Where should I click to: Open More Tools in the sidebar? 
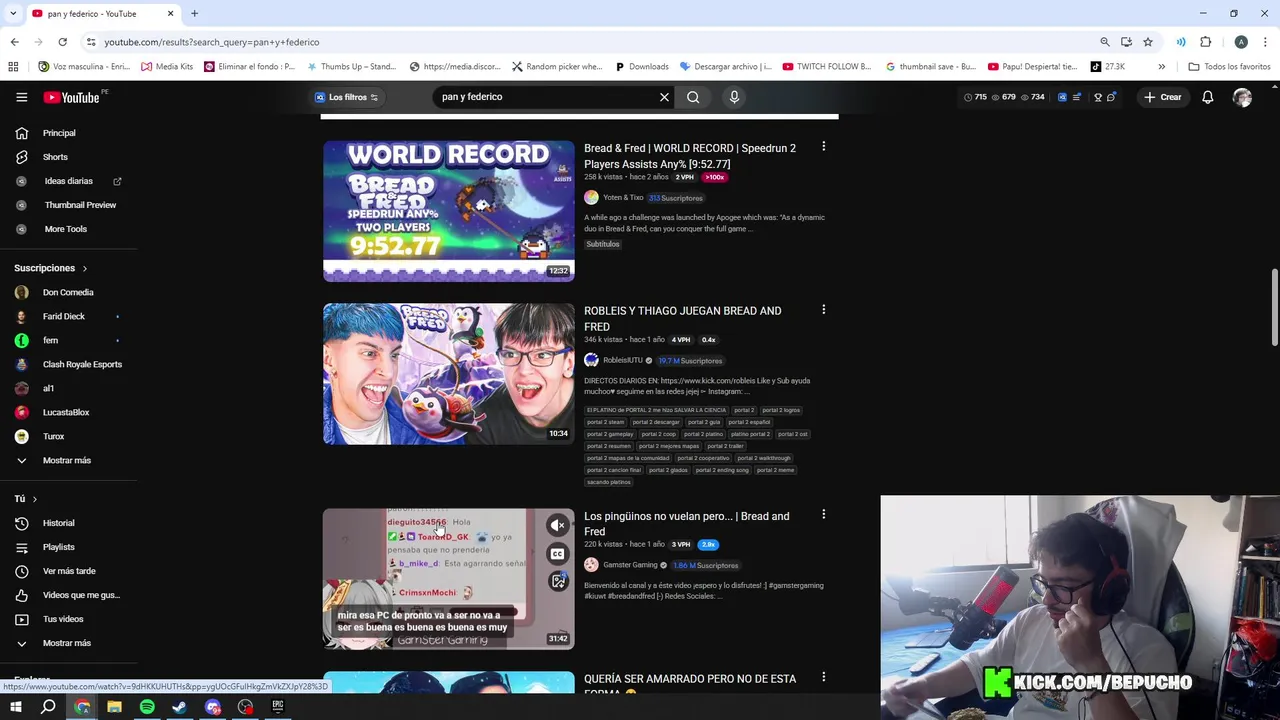[x=65, y=229]
